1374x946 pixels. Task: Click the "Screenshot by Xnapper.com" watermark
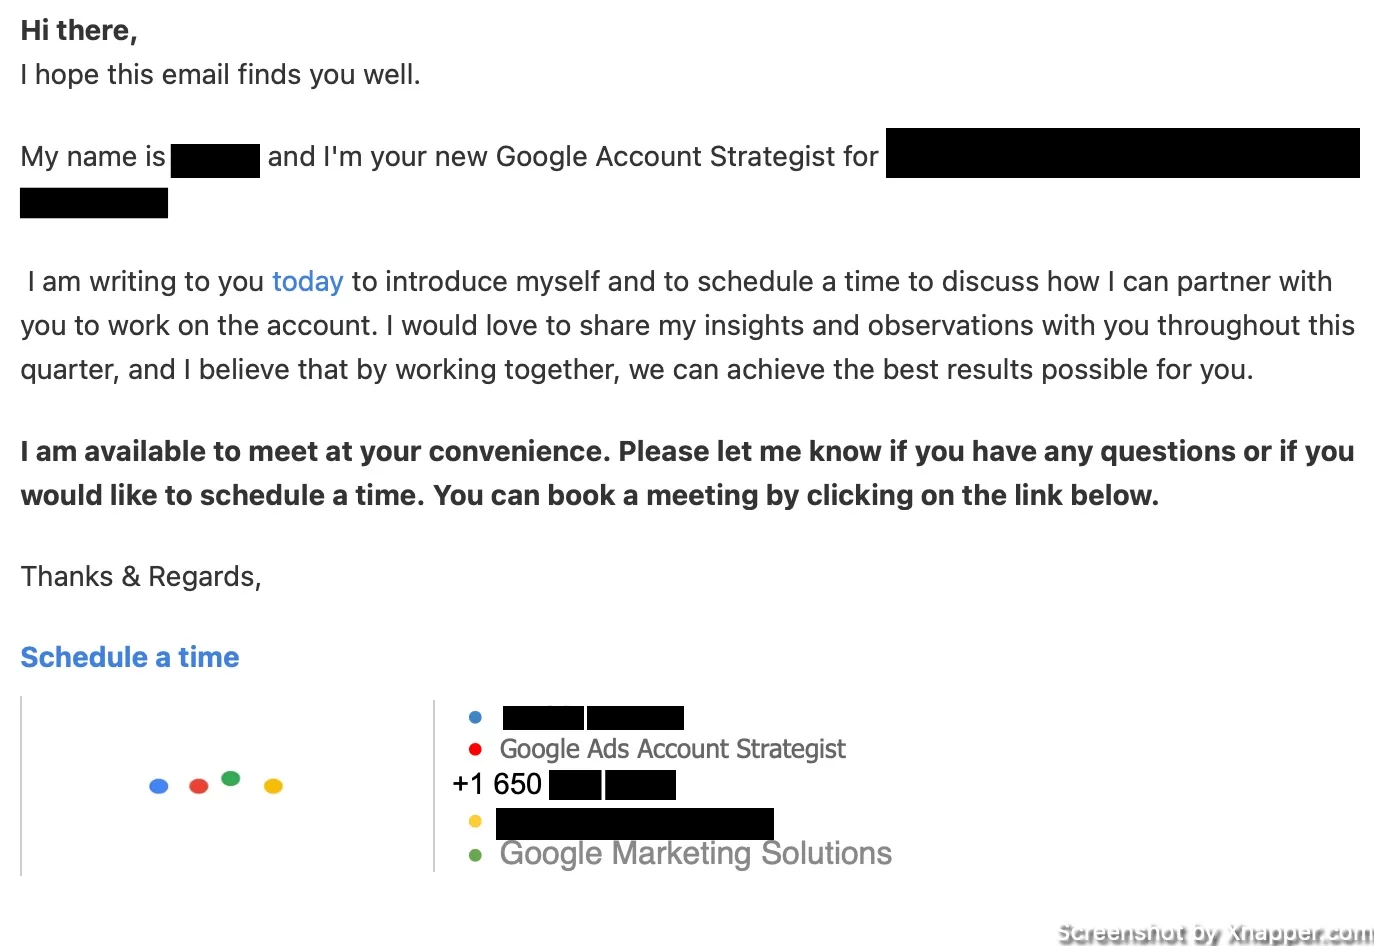1215,933
